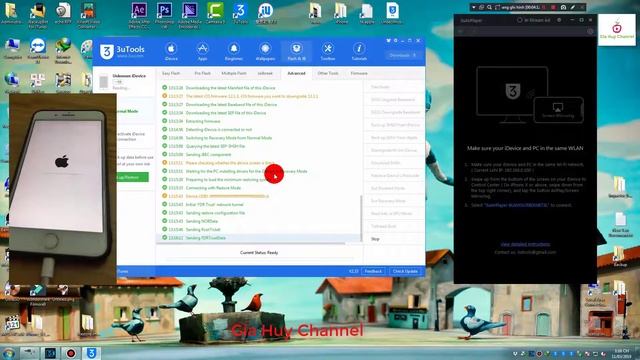This screenshot has height=360, width=640.
Task: Open 3uTools from the taskbar
Action: tap(91, 353)
